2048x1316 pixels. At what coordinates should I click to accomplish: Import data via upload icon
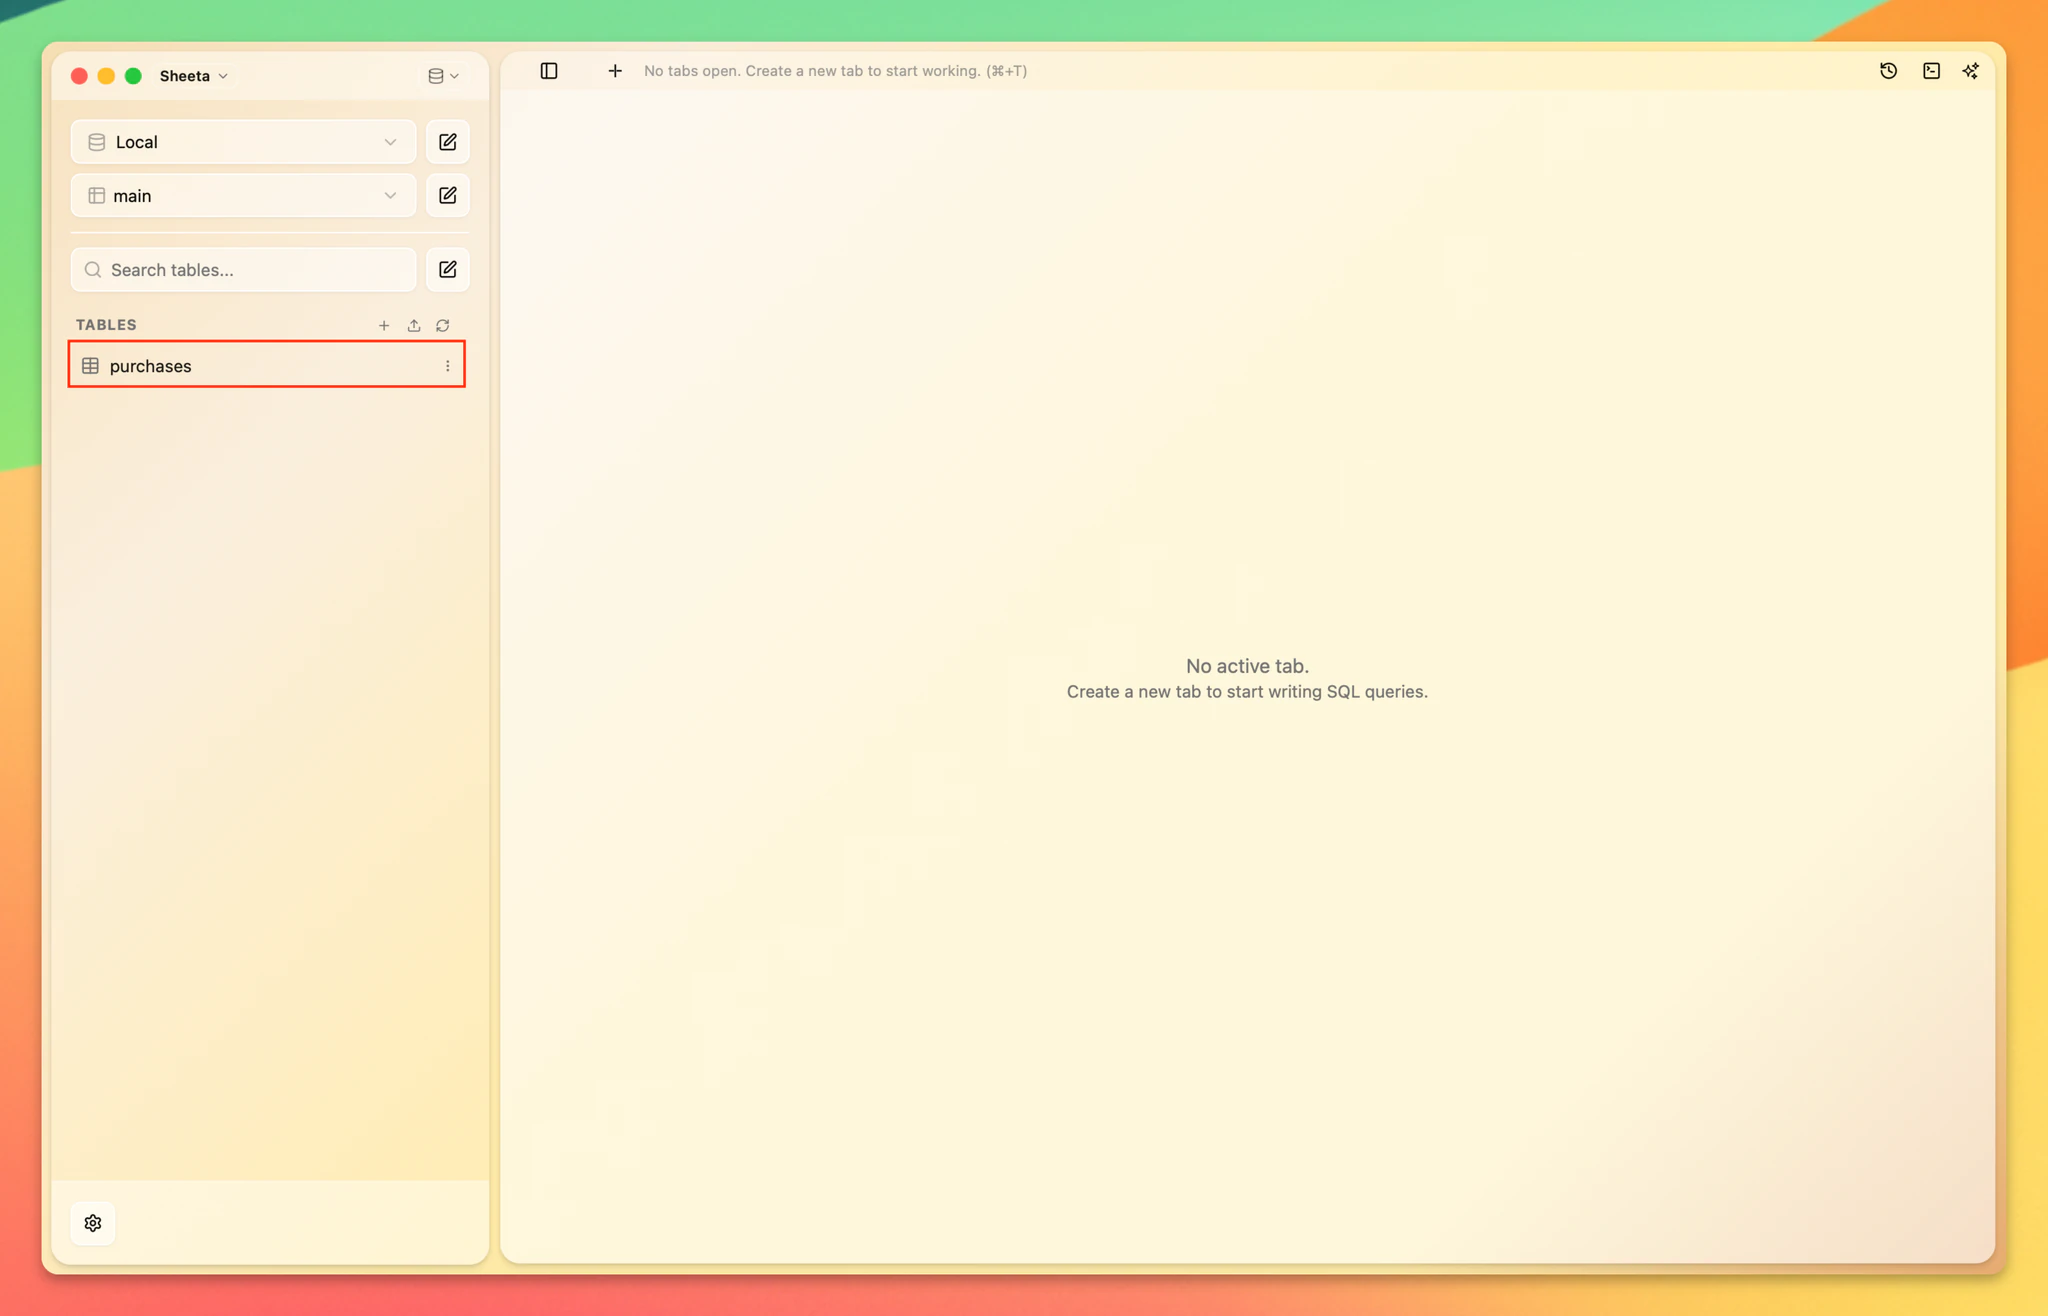tap(414, 325)
